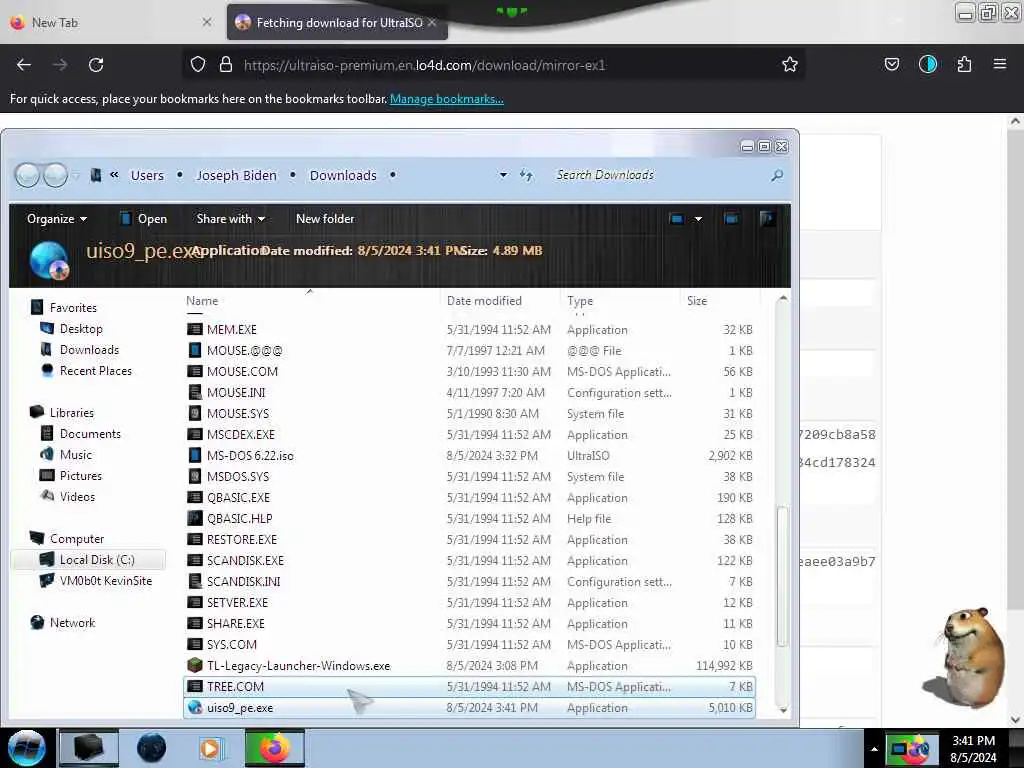Image resolution: width=1024 pixels, height=768 pixels.
Task: Sort by the Name column header
Action: (202, 300)
